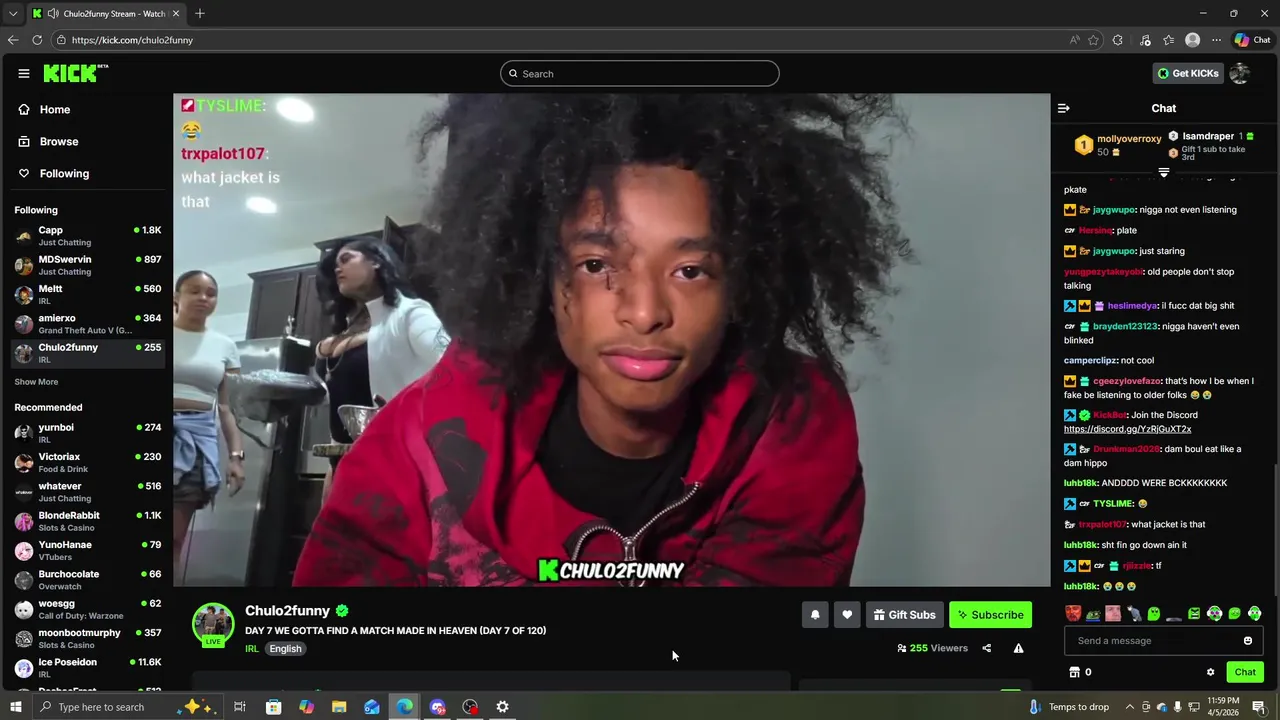
Task: Open Victoriax recommended channel
Action: point(88,462)
